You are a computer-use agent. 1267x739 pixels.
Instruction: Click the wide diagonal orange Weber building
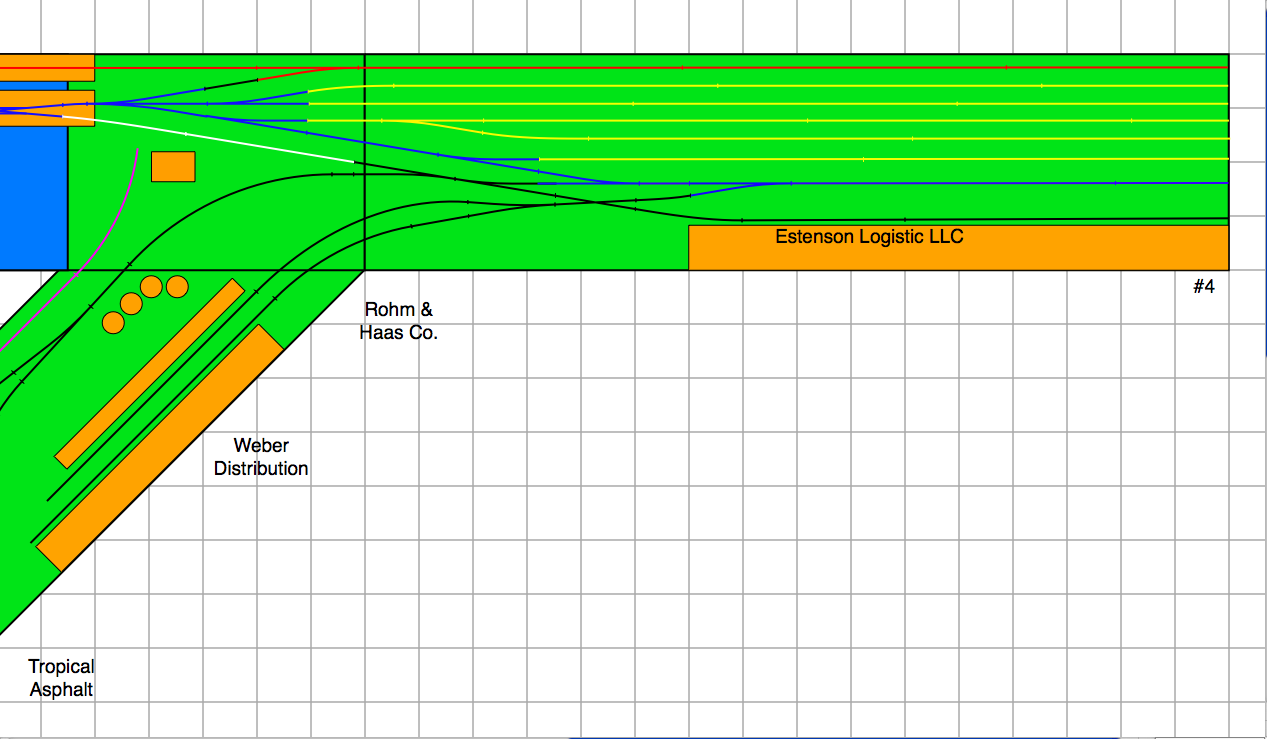[x=160, y=447]
